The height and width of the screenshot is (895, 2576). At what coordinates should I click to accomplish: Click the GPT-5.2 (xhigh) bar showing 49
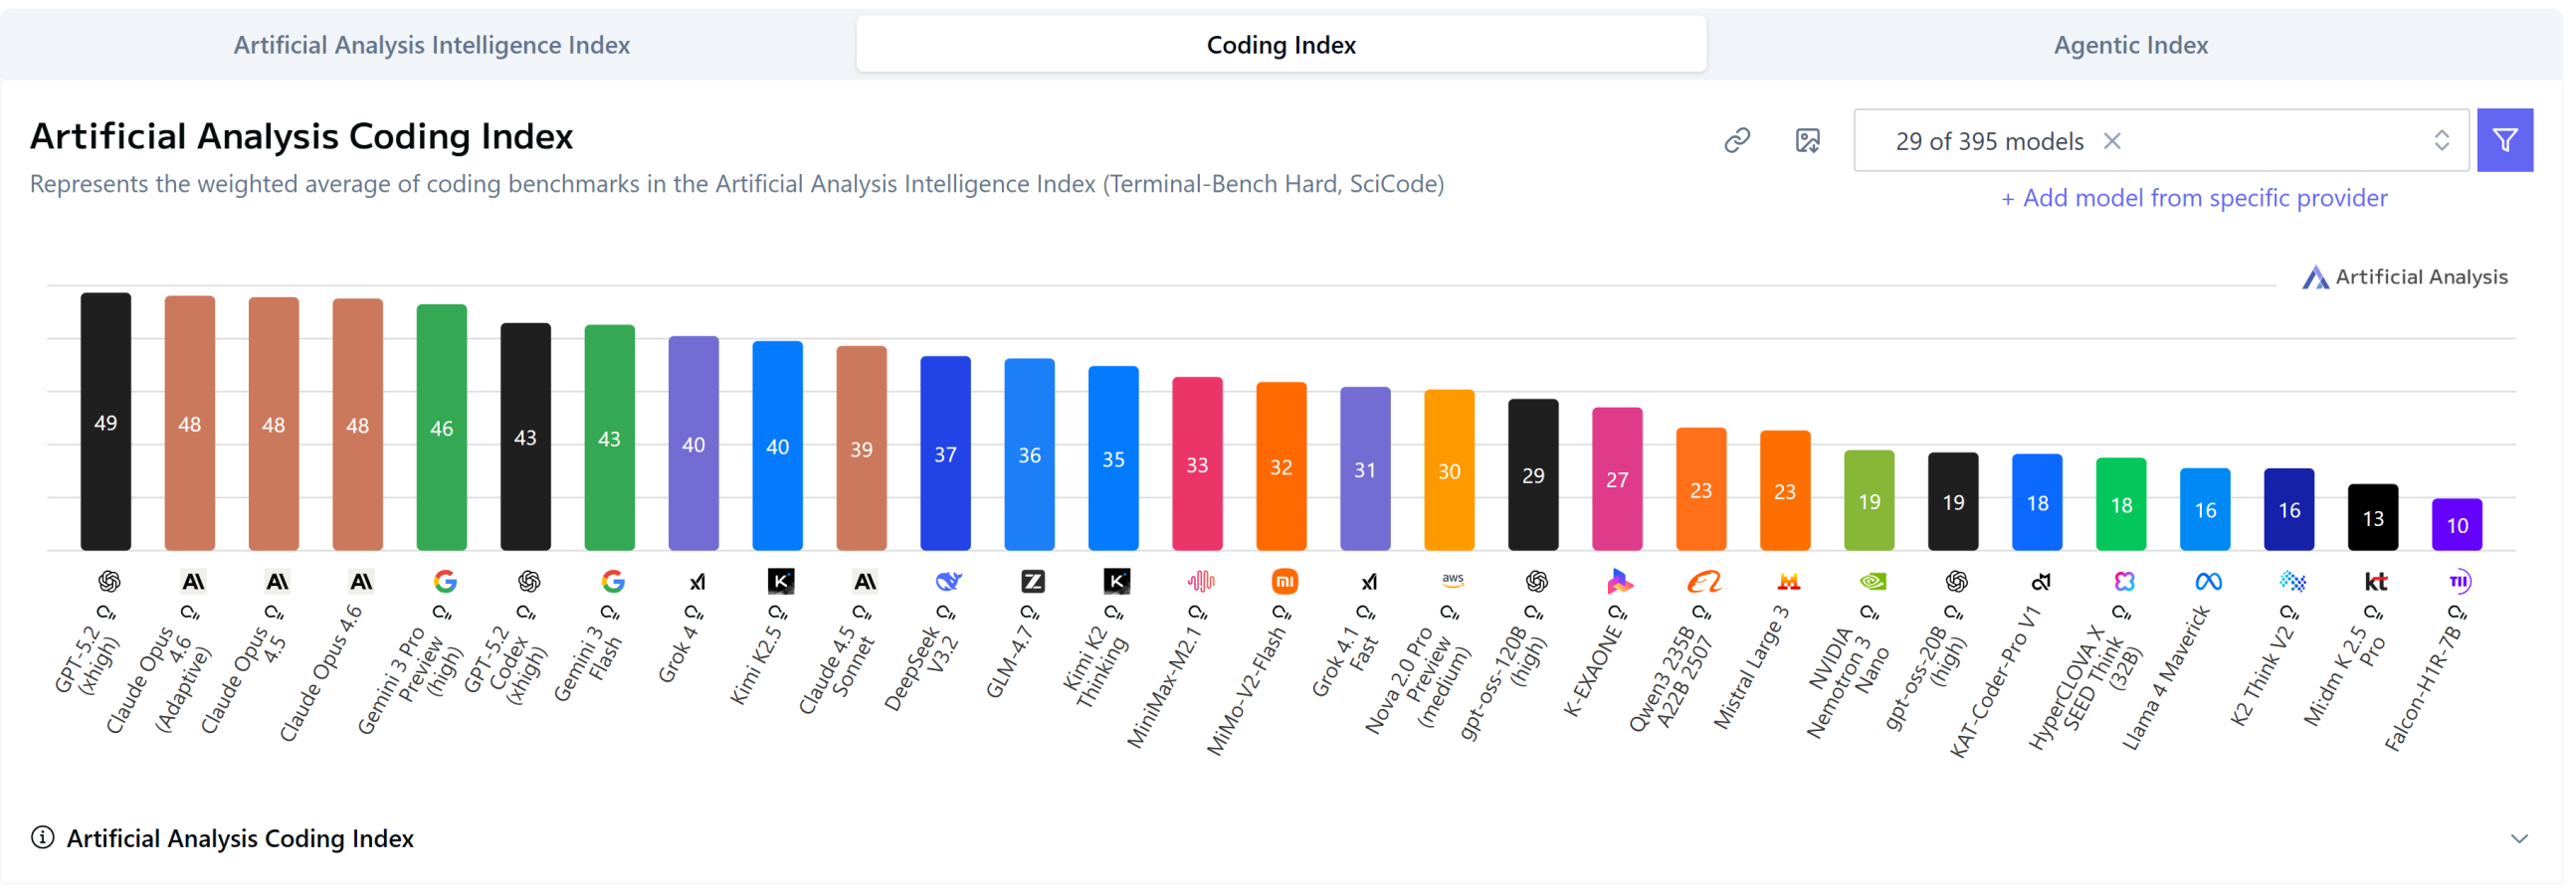pyautogui.click(x=105, y=421)
